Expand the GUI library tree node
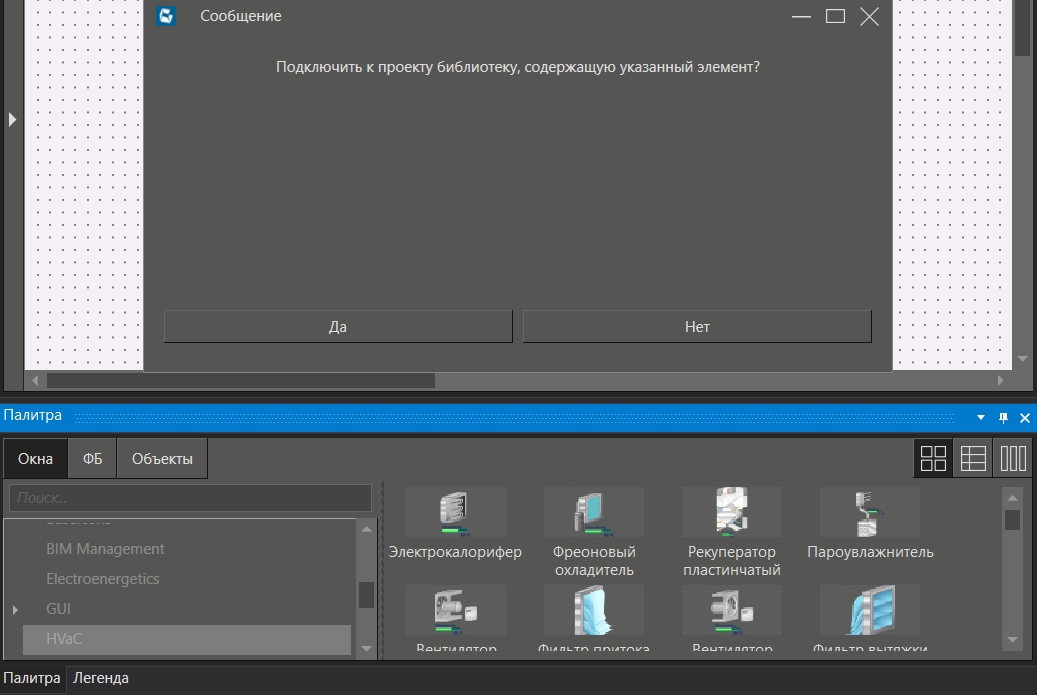Image resolution: width=1037 pixels, height=695 pixels. click(15, 609)
